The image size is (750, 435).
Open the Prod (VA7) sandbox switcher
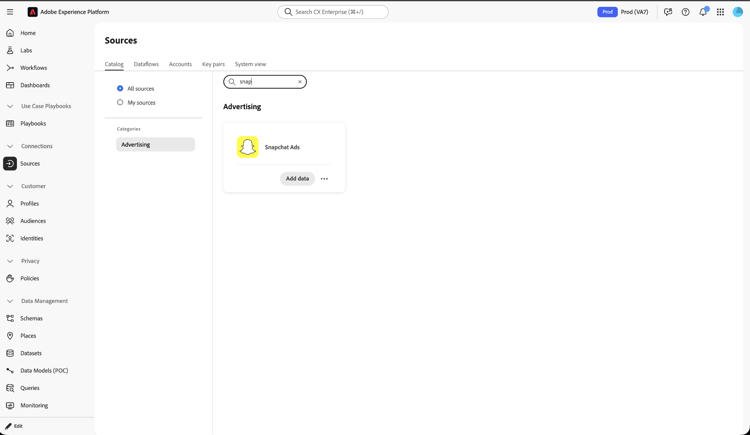pos(634,12)
